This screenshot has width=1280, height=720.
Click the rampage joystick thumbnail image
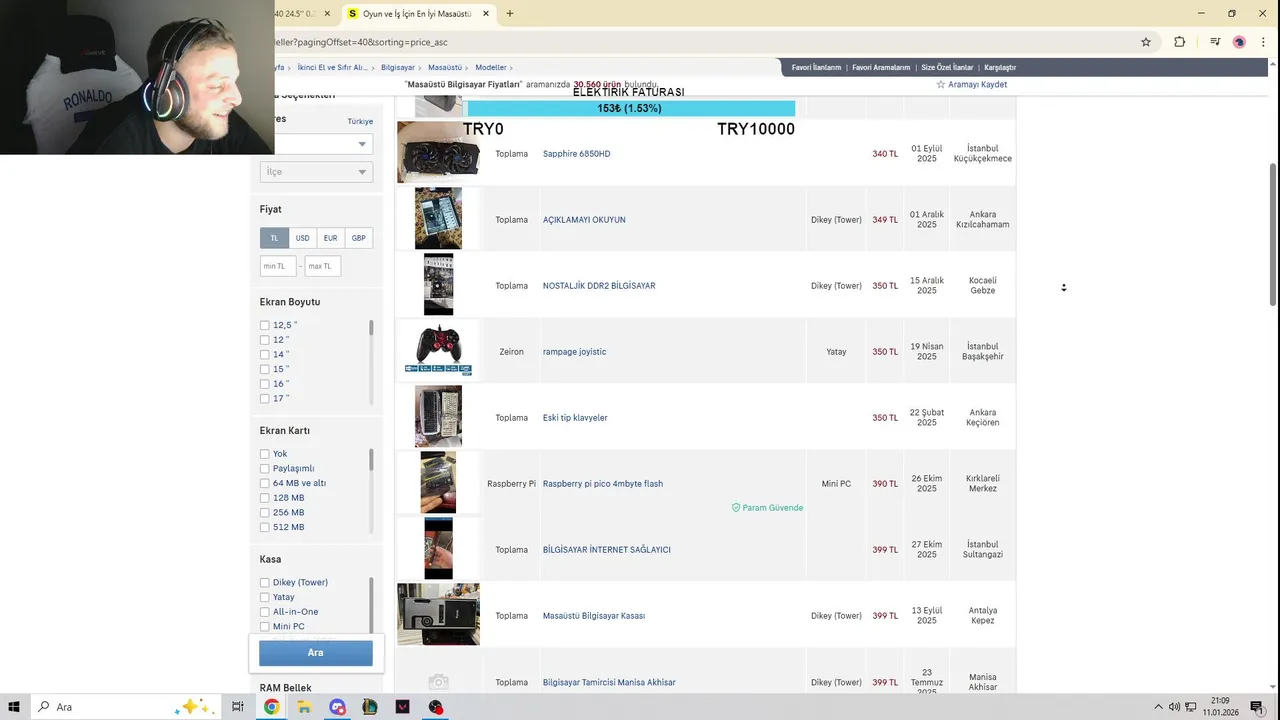click(438, 350)
